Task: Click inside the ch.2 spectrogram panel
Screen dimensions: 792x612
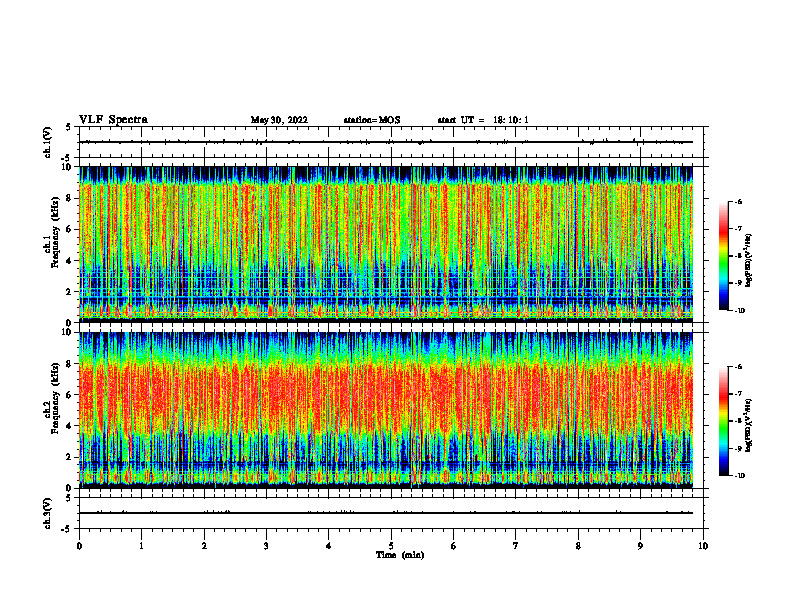Action: [x=386, y=410]
